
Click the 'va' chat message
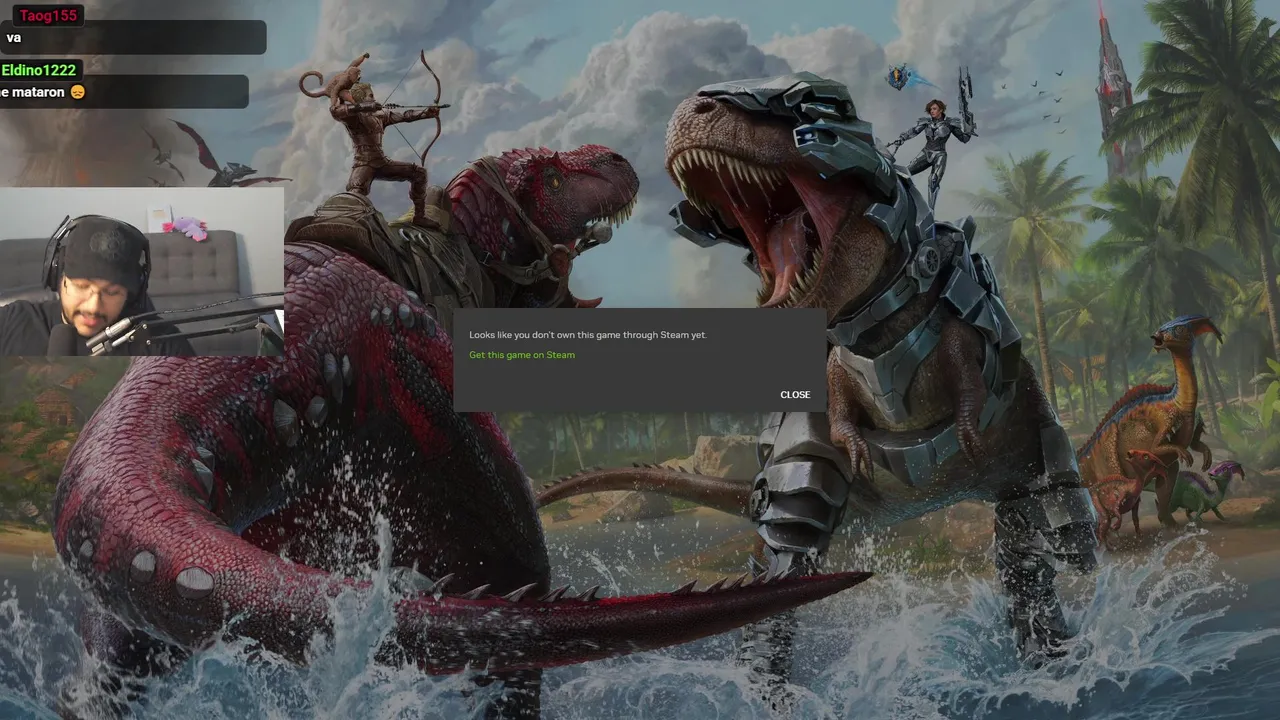coord(133,38)
